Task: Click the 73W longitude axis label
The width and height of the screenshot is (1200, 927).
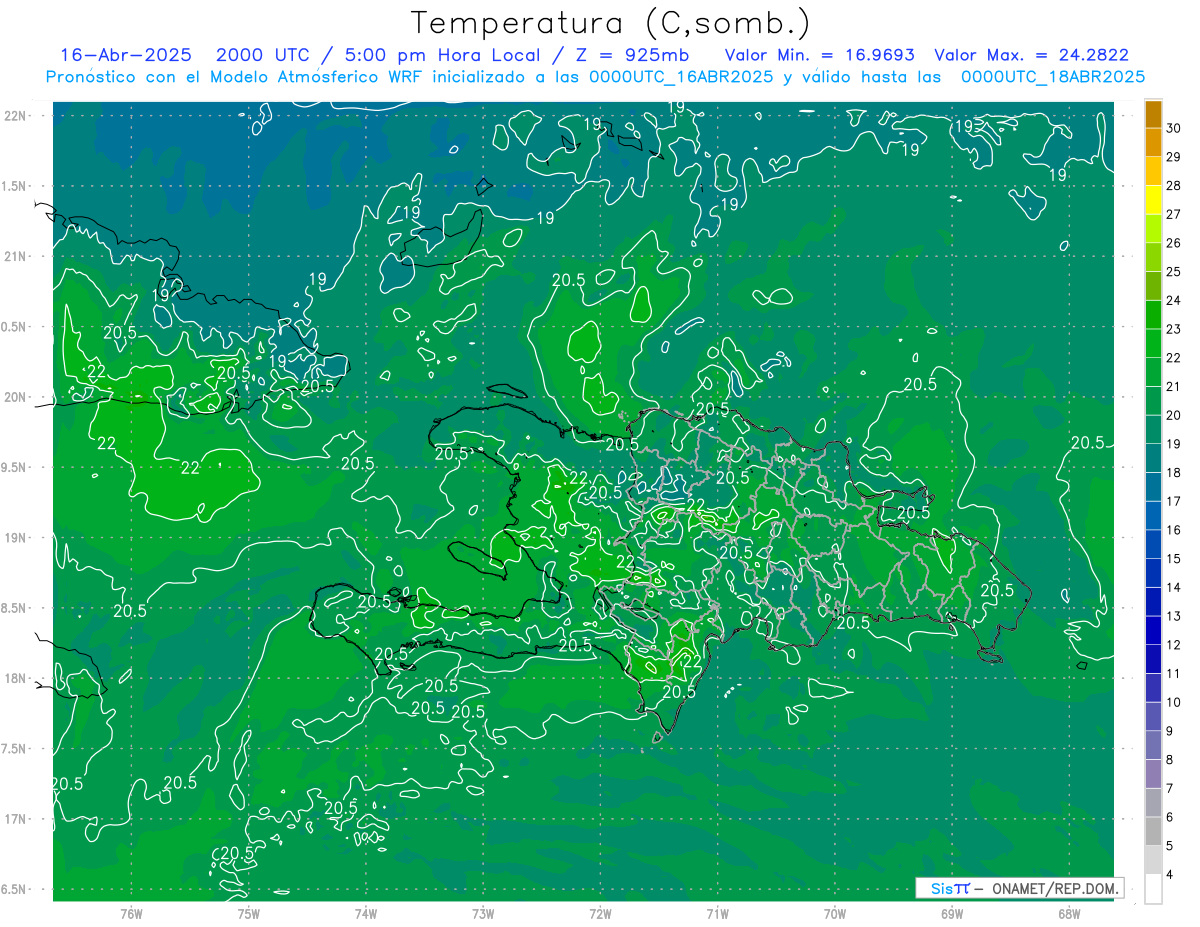Action: 483,913
